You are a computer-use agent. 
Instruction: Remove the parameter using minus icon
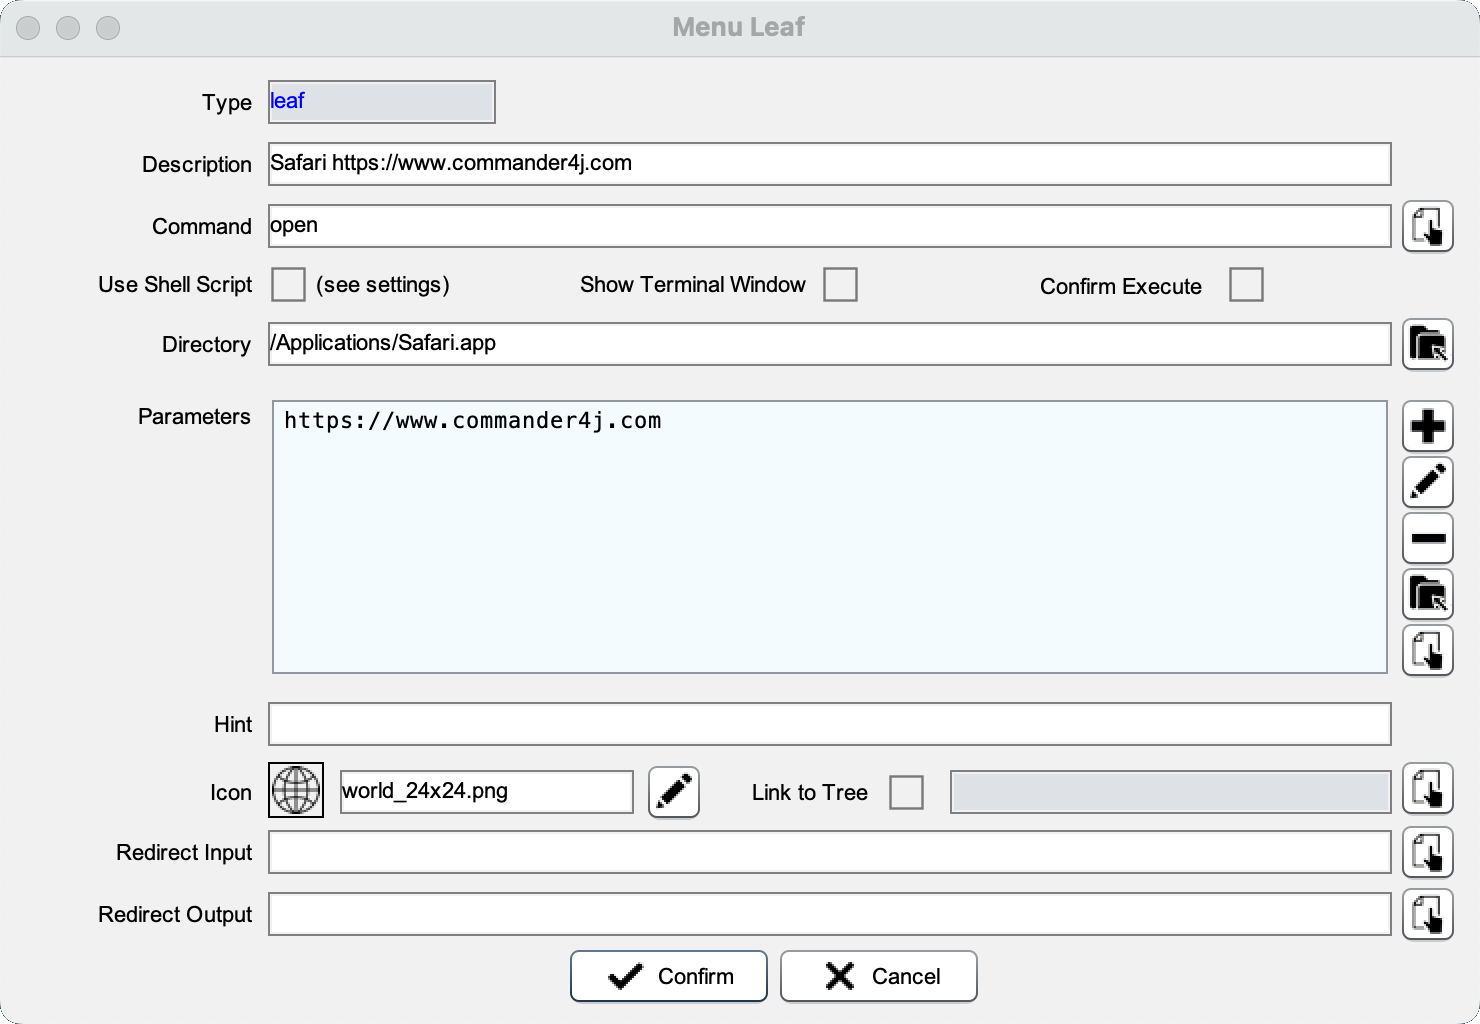coord(1427,539)
